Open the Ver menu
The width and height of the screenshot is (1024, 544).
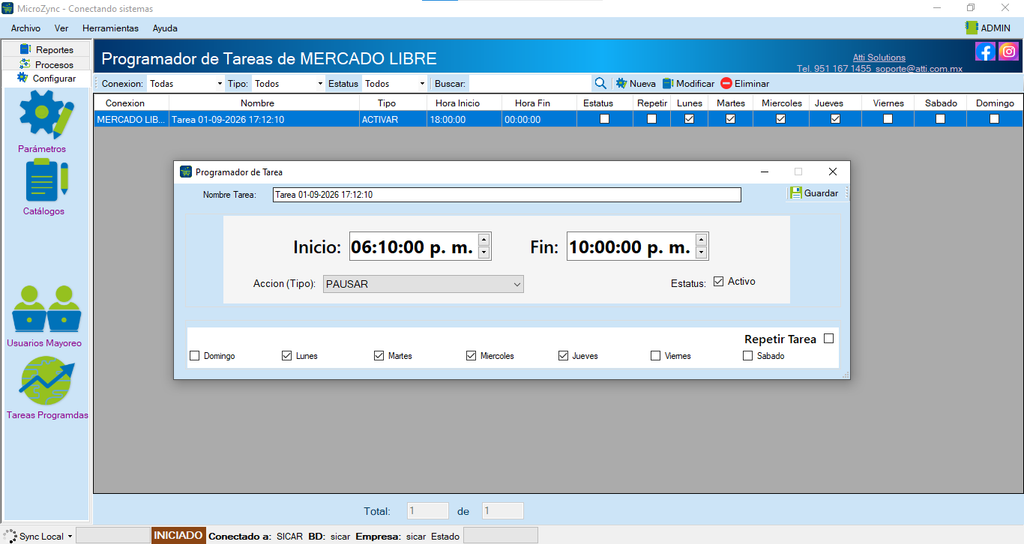(x=61, y=28)
